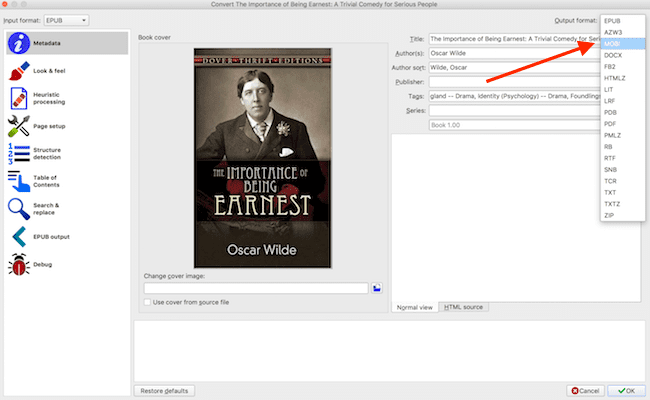
Task: Choose AZW3 in output format list
Action: (x=622, y=32)
